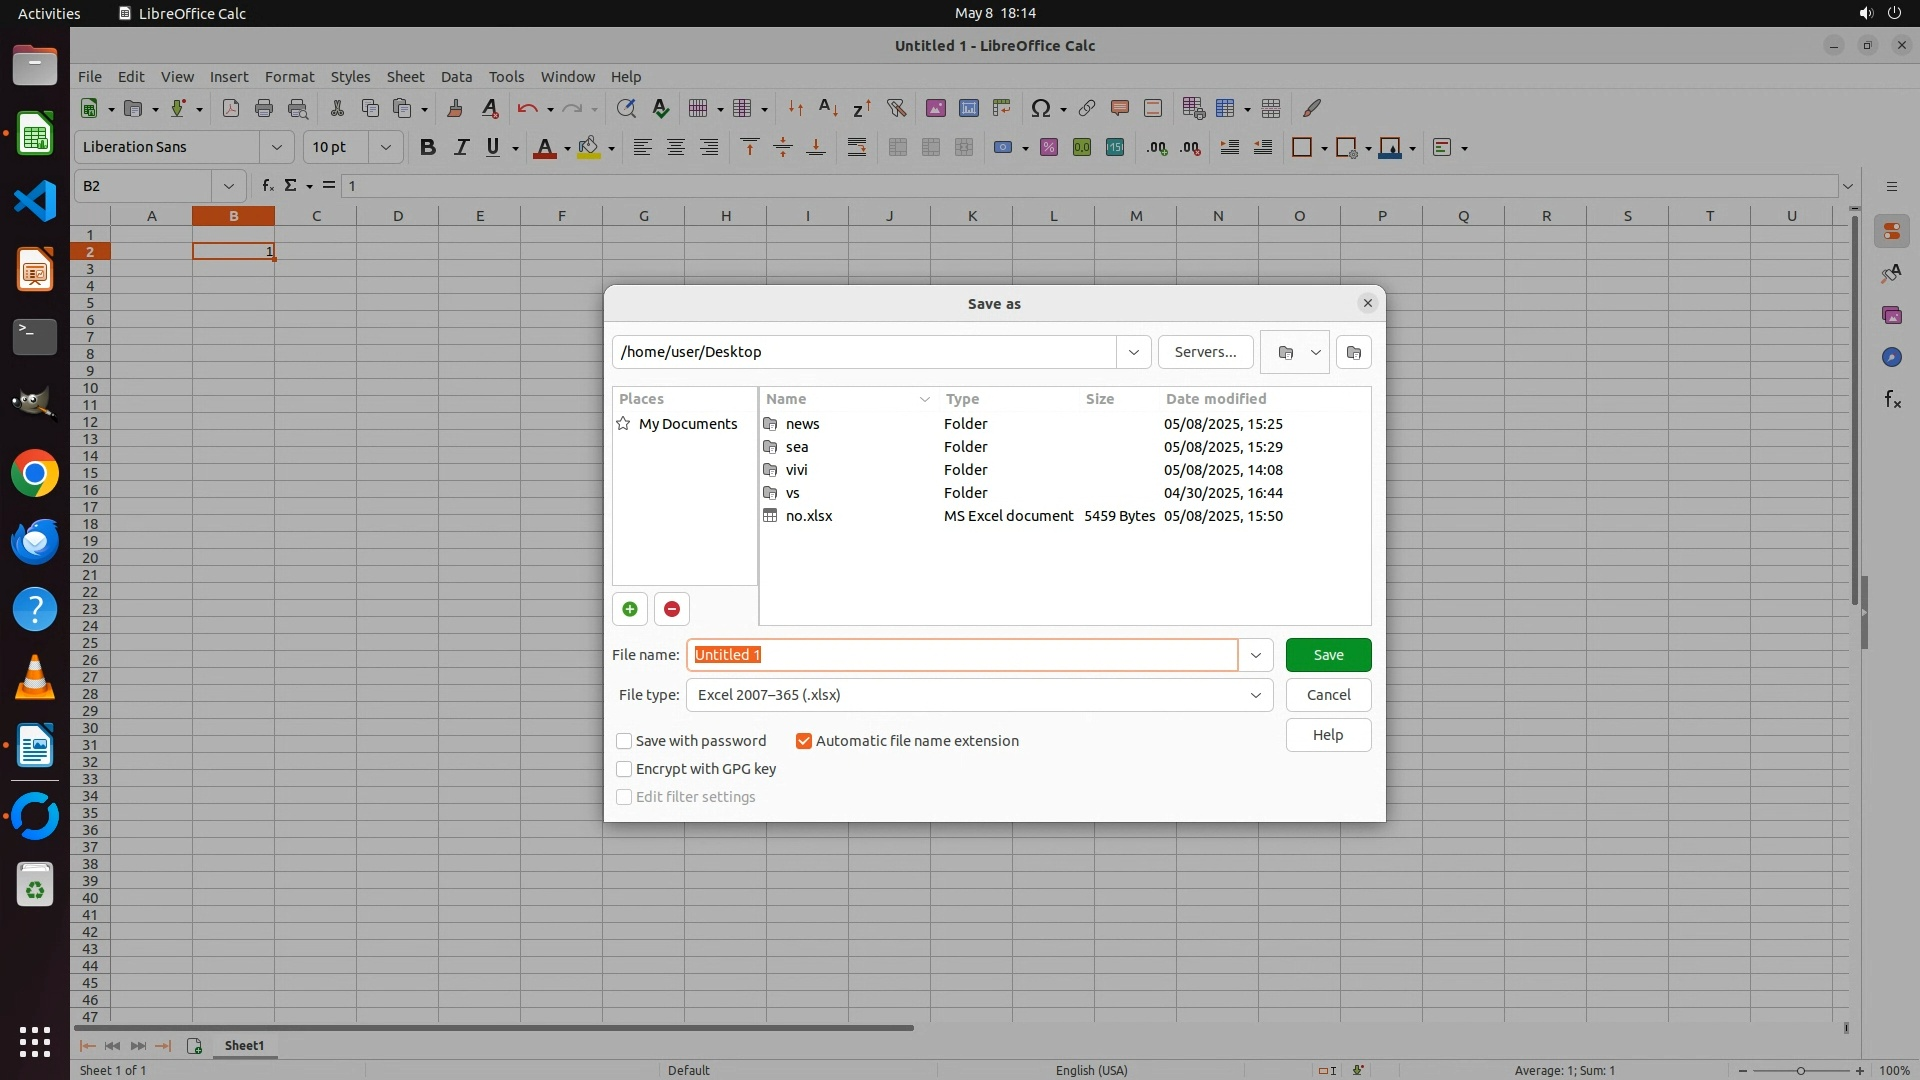Image resolution: width=1920 pixels, height=1080 pixels.
Task: Click the Function Wizard icon in formula bar
Action: pos(267,186)
